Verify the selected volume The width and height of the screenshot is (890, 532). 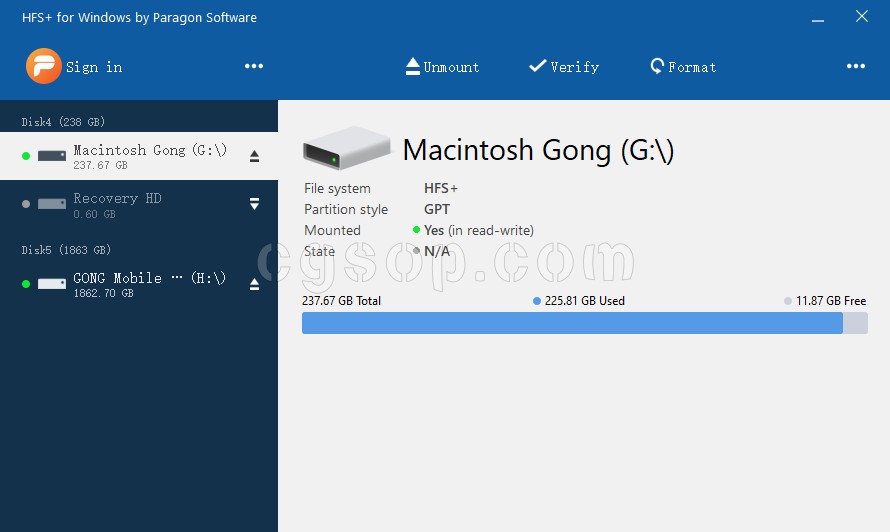coord(564,67)
